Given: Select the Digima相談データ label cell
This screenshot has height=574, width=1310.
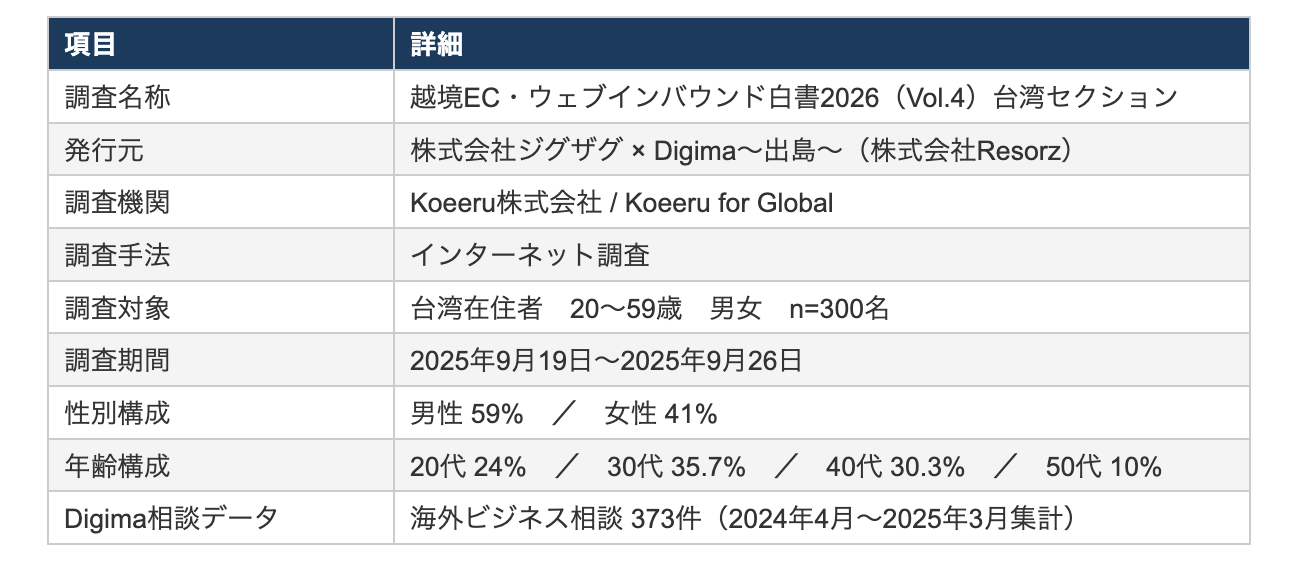Looking at the screenshot, I should pos(171,518).
